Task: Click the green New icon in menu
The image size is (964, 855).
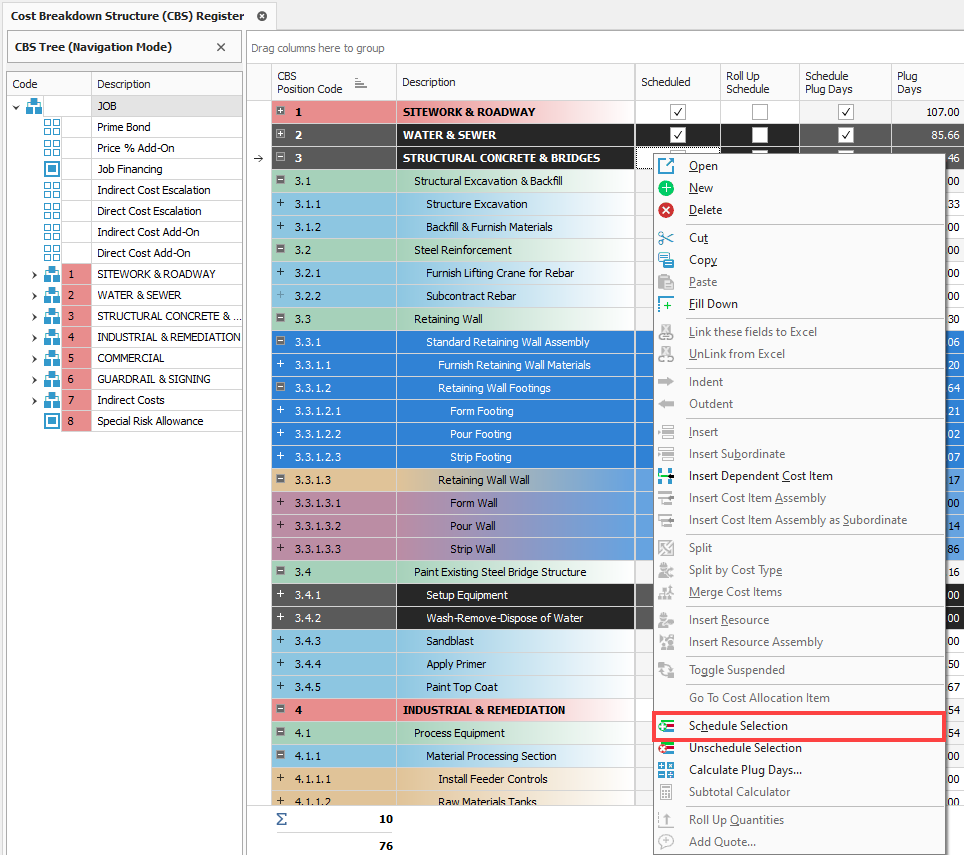Action: pos(666,188)
